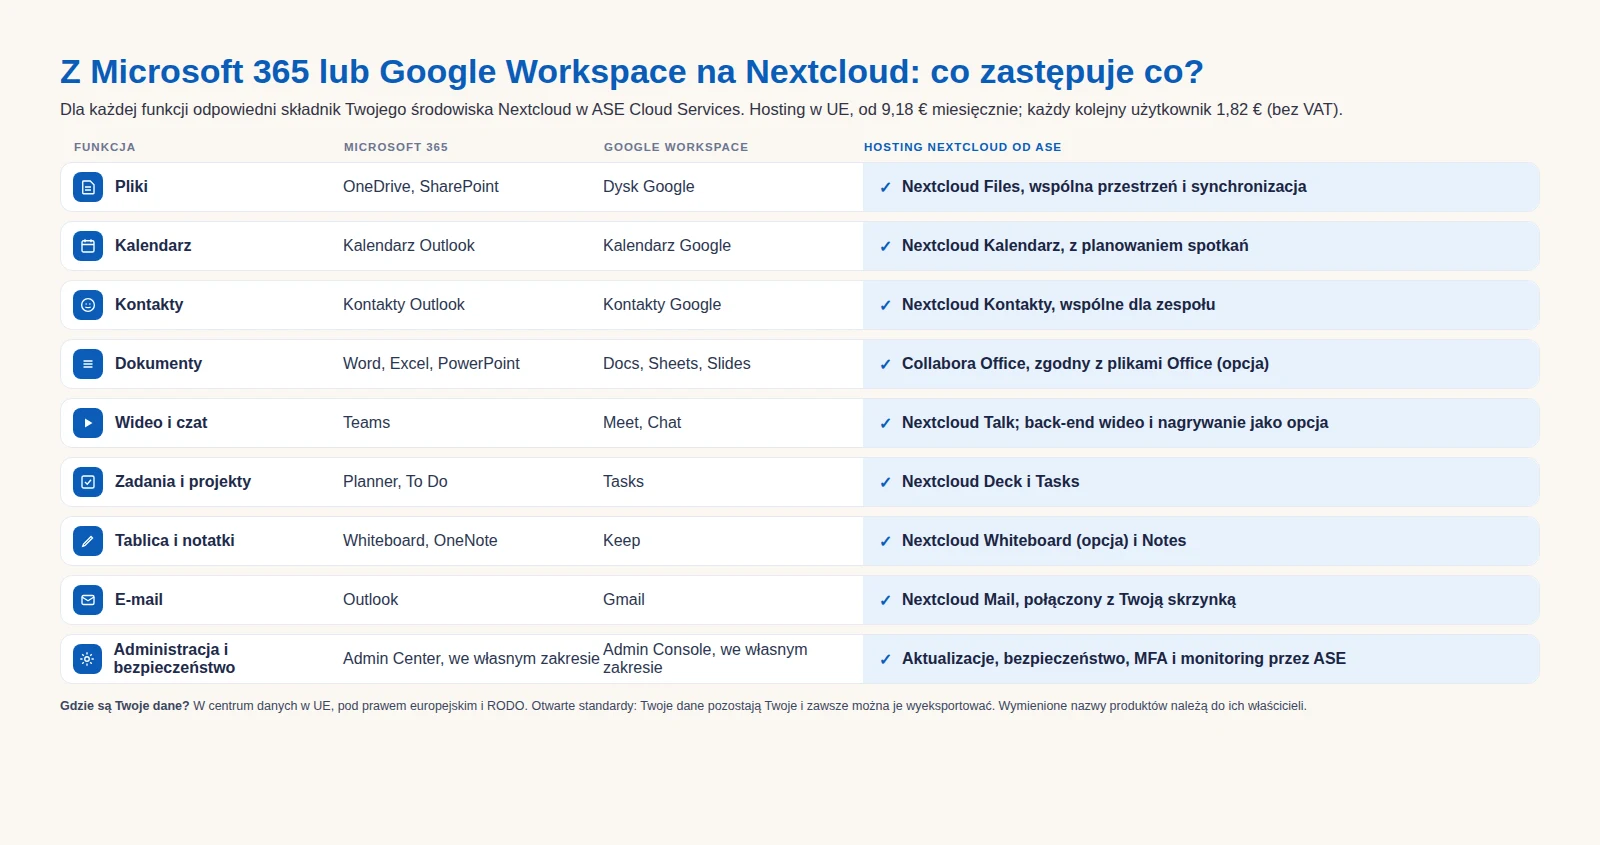Click the Kontakty smiley icon

[88, 305]
